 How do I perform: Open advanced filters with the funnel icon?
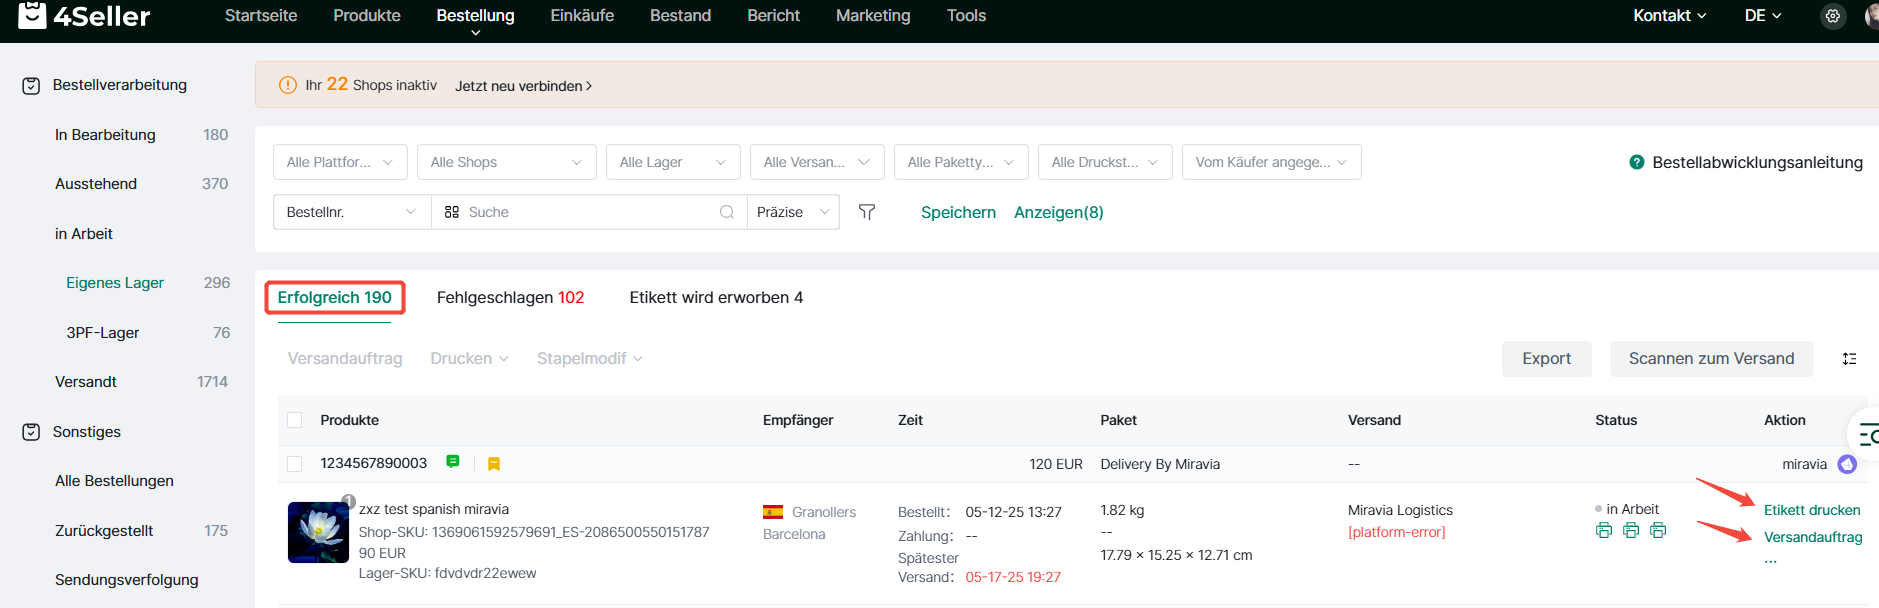[x=867, y=212]
